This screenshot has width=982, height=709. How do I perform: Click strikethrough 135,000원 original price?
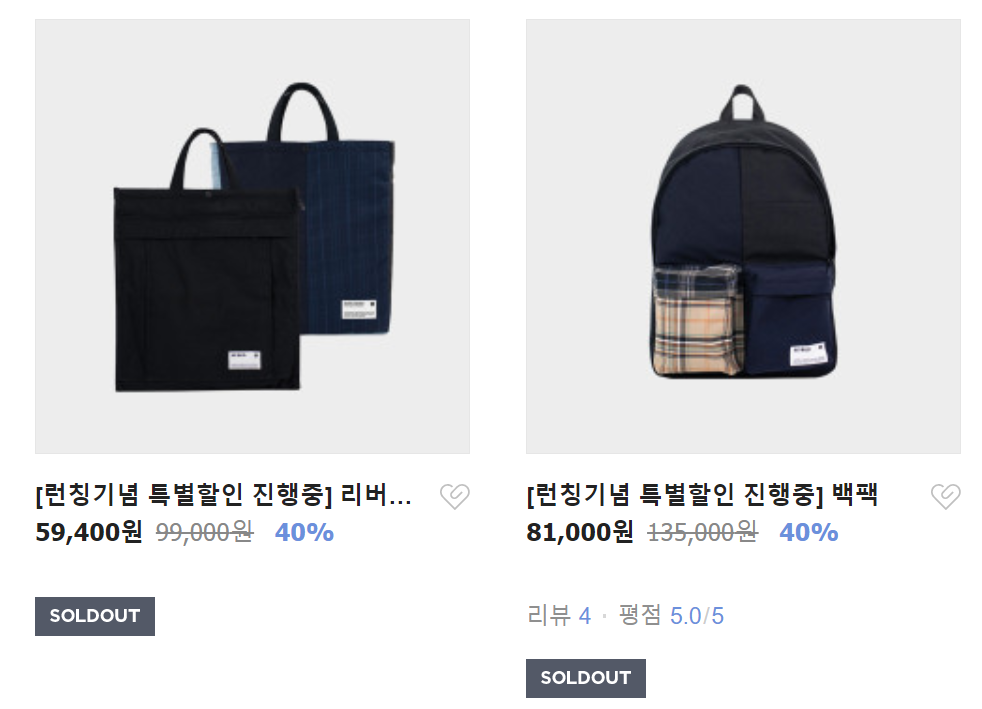[x=703, y=532]
